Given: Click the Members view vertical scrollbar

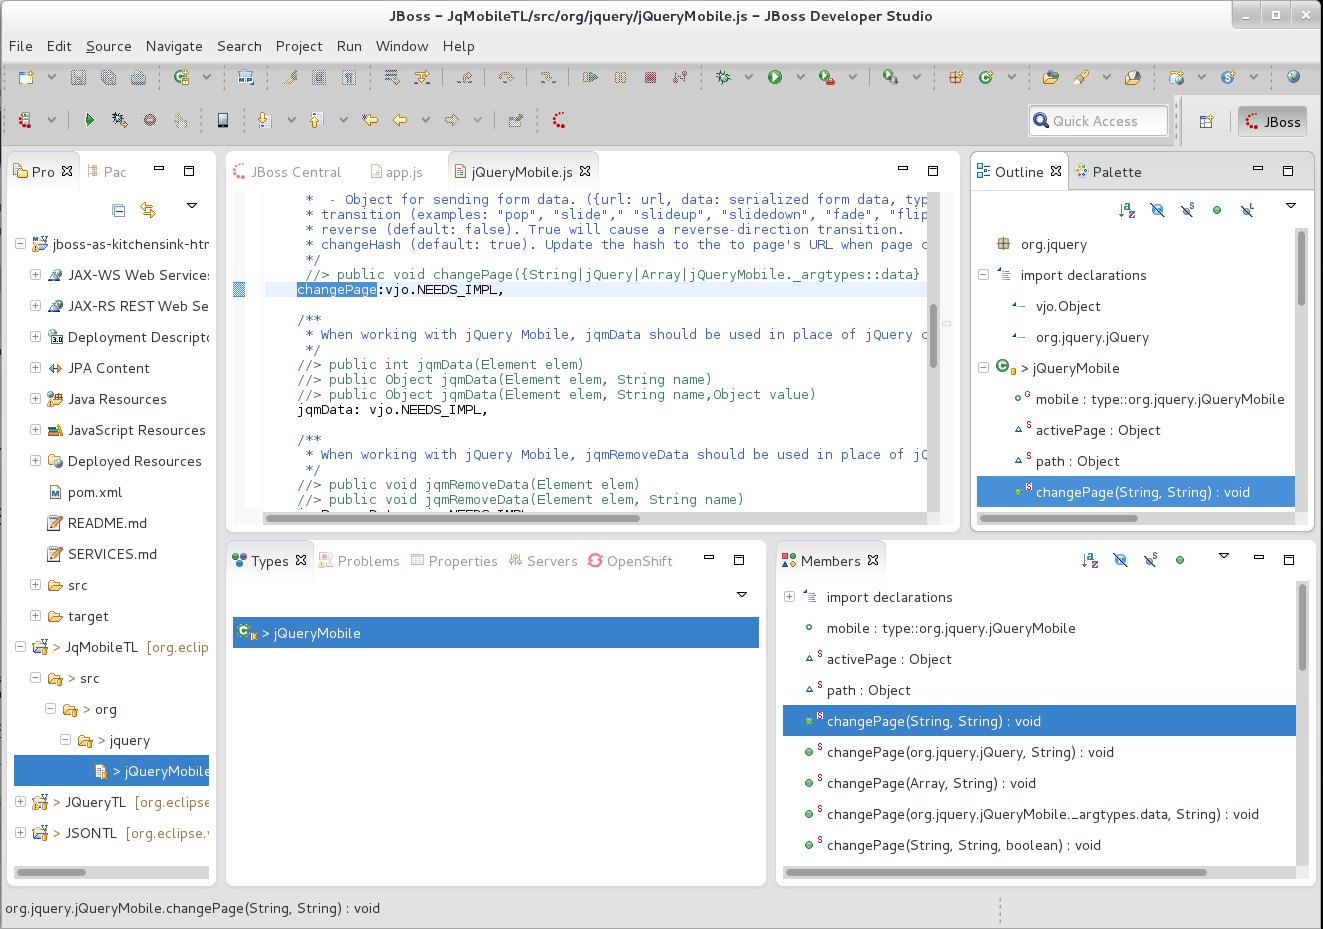Looking at the screenshot, I should [1302, 627].
